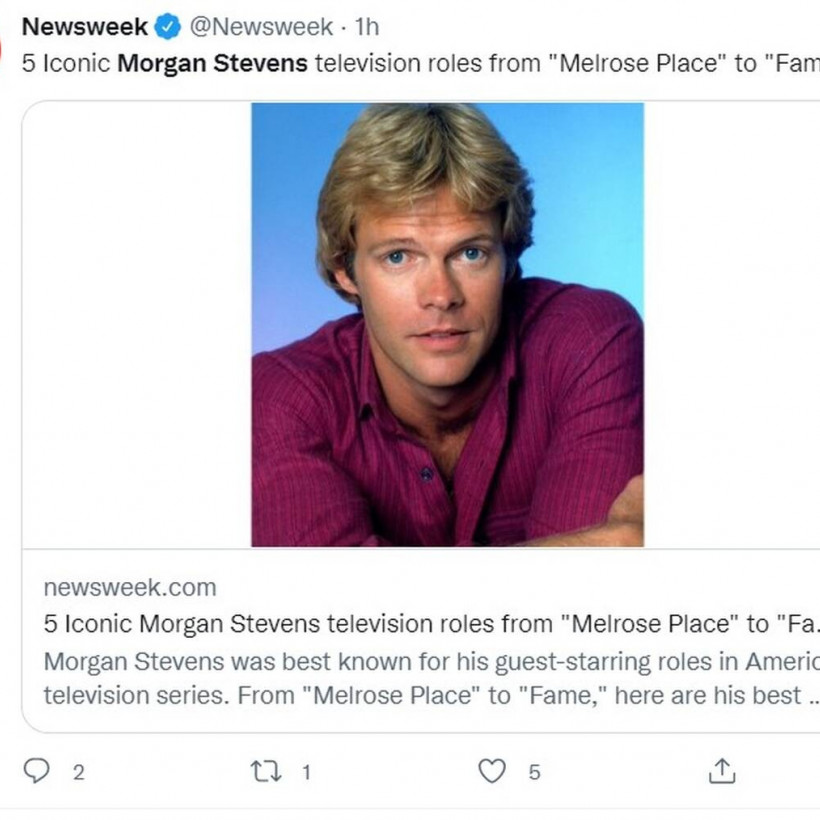The image size is (820, 820).
Task: Open the share menu icon
Action: click(722, 771)
